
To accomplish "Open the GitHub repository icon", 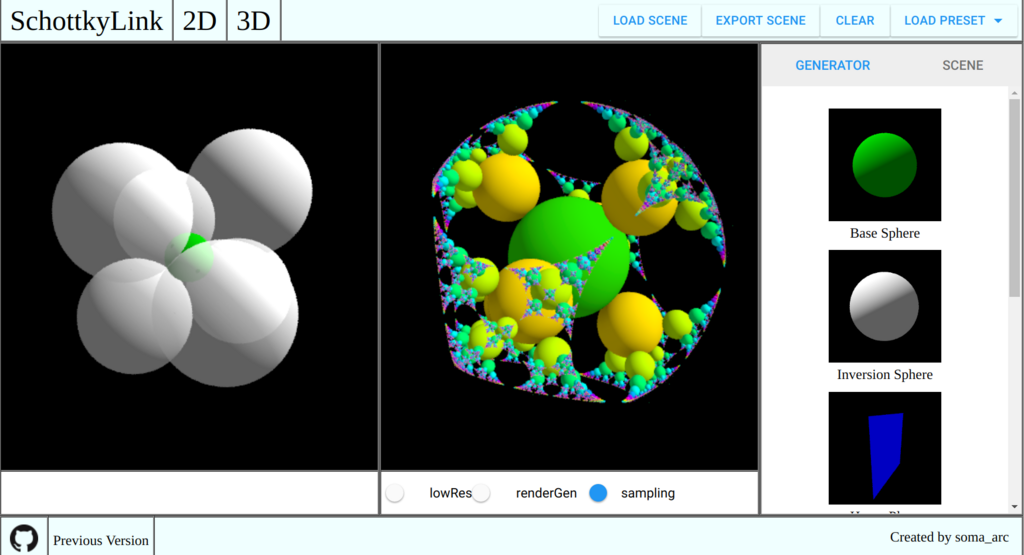I will 24,539.
